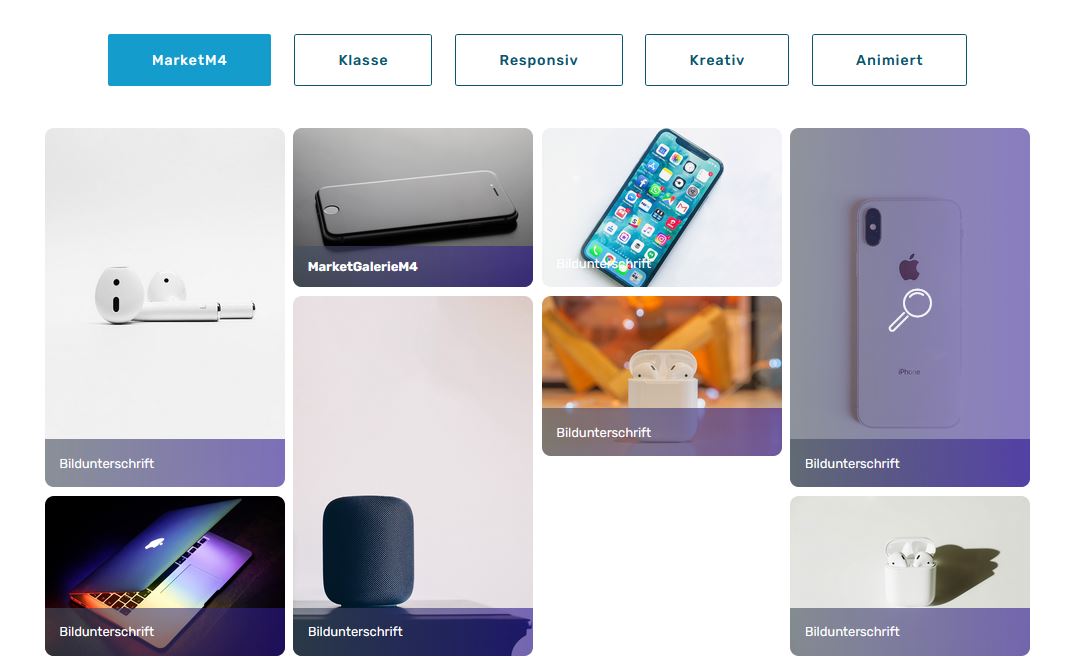
Task: Click the rainbow-lit MacBook thumbnail
Action: click(x=165, y=552)
